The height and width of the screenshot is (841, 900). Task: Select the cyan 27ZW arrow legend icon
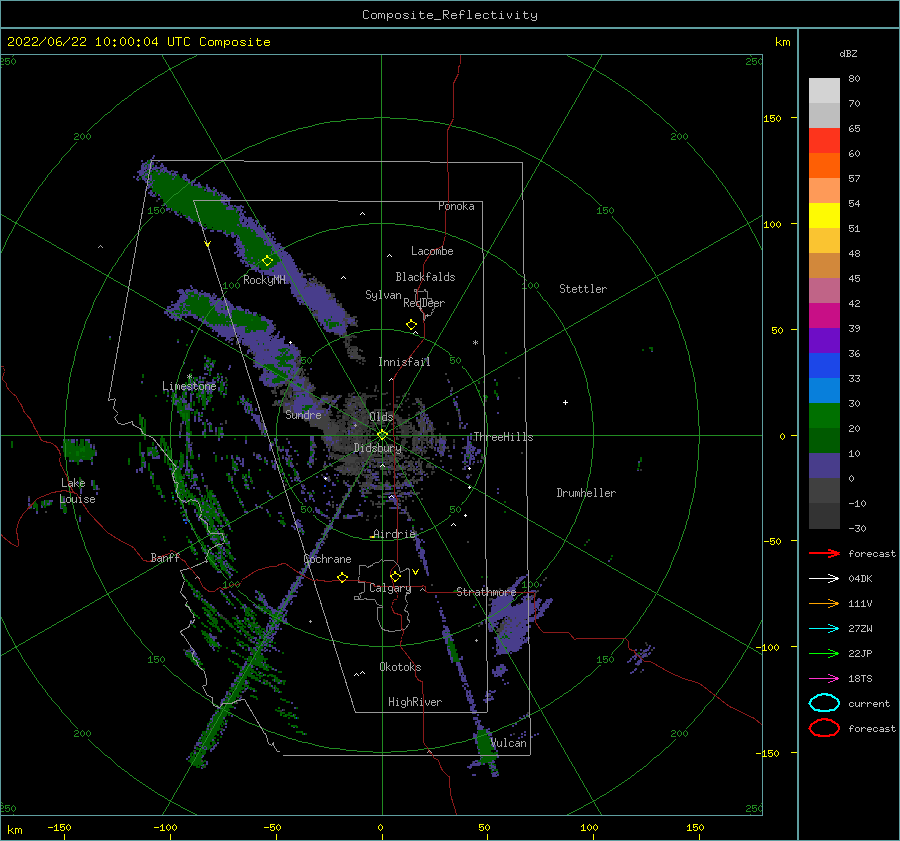point(824,629)
